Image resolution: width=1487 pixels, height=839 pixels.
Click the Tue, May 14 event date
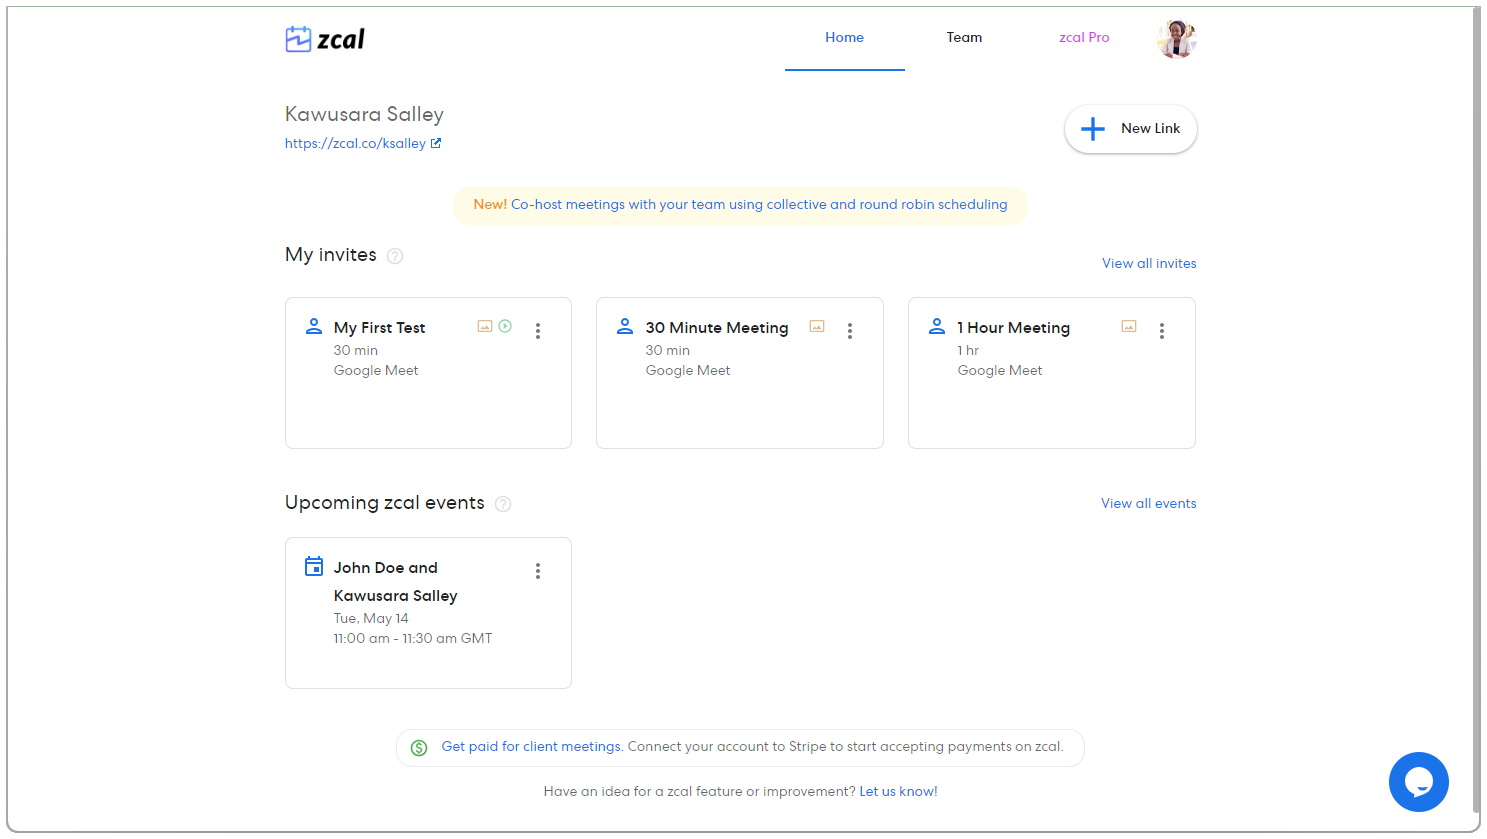pos(371,618)
